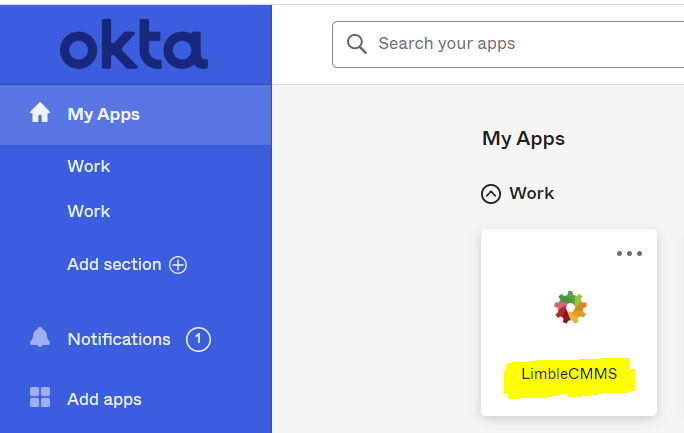Open Notifications from the sidebar
This screenshot has height=433, width=684.
point(119,339)
